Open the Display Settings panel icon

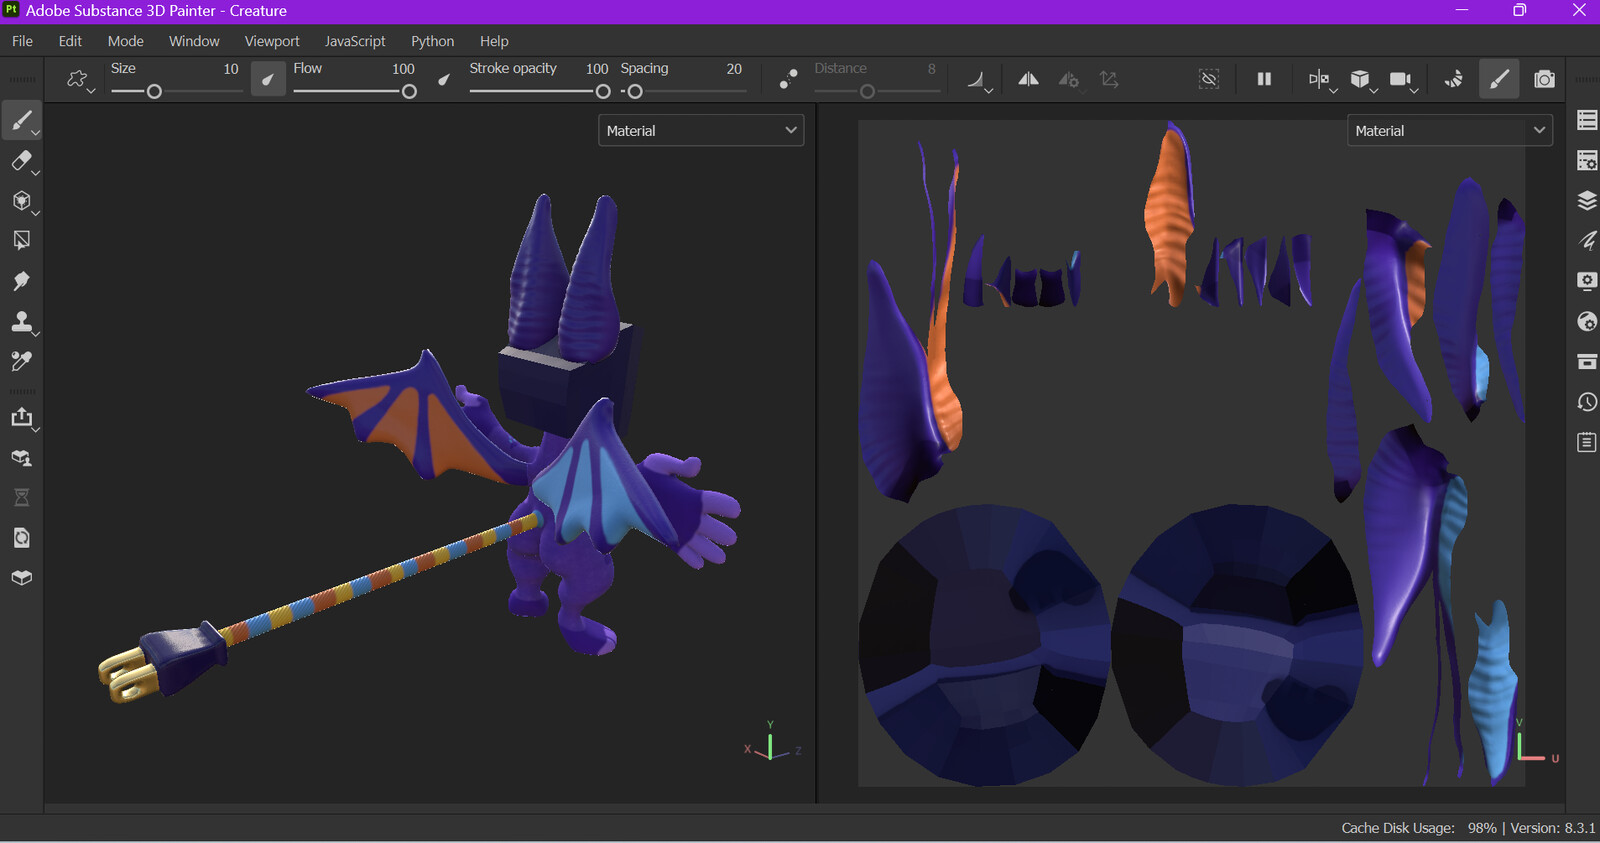1586,281
